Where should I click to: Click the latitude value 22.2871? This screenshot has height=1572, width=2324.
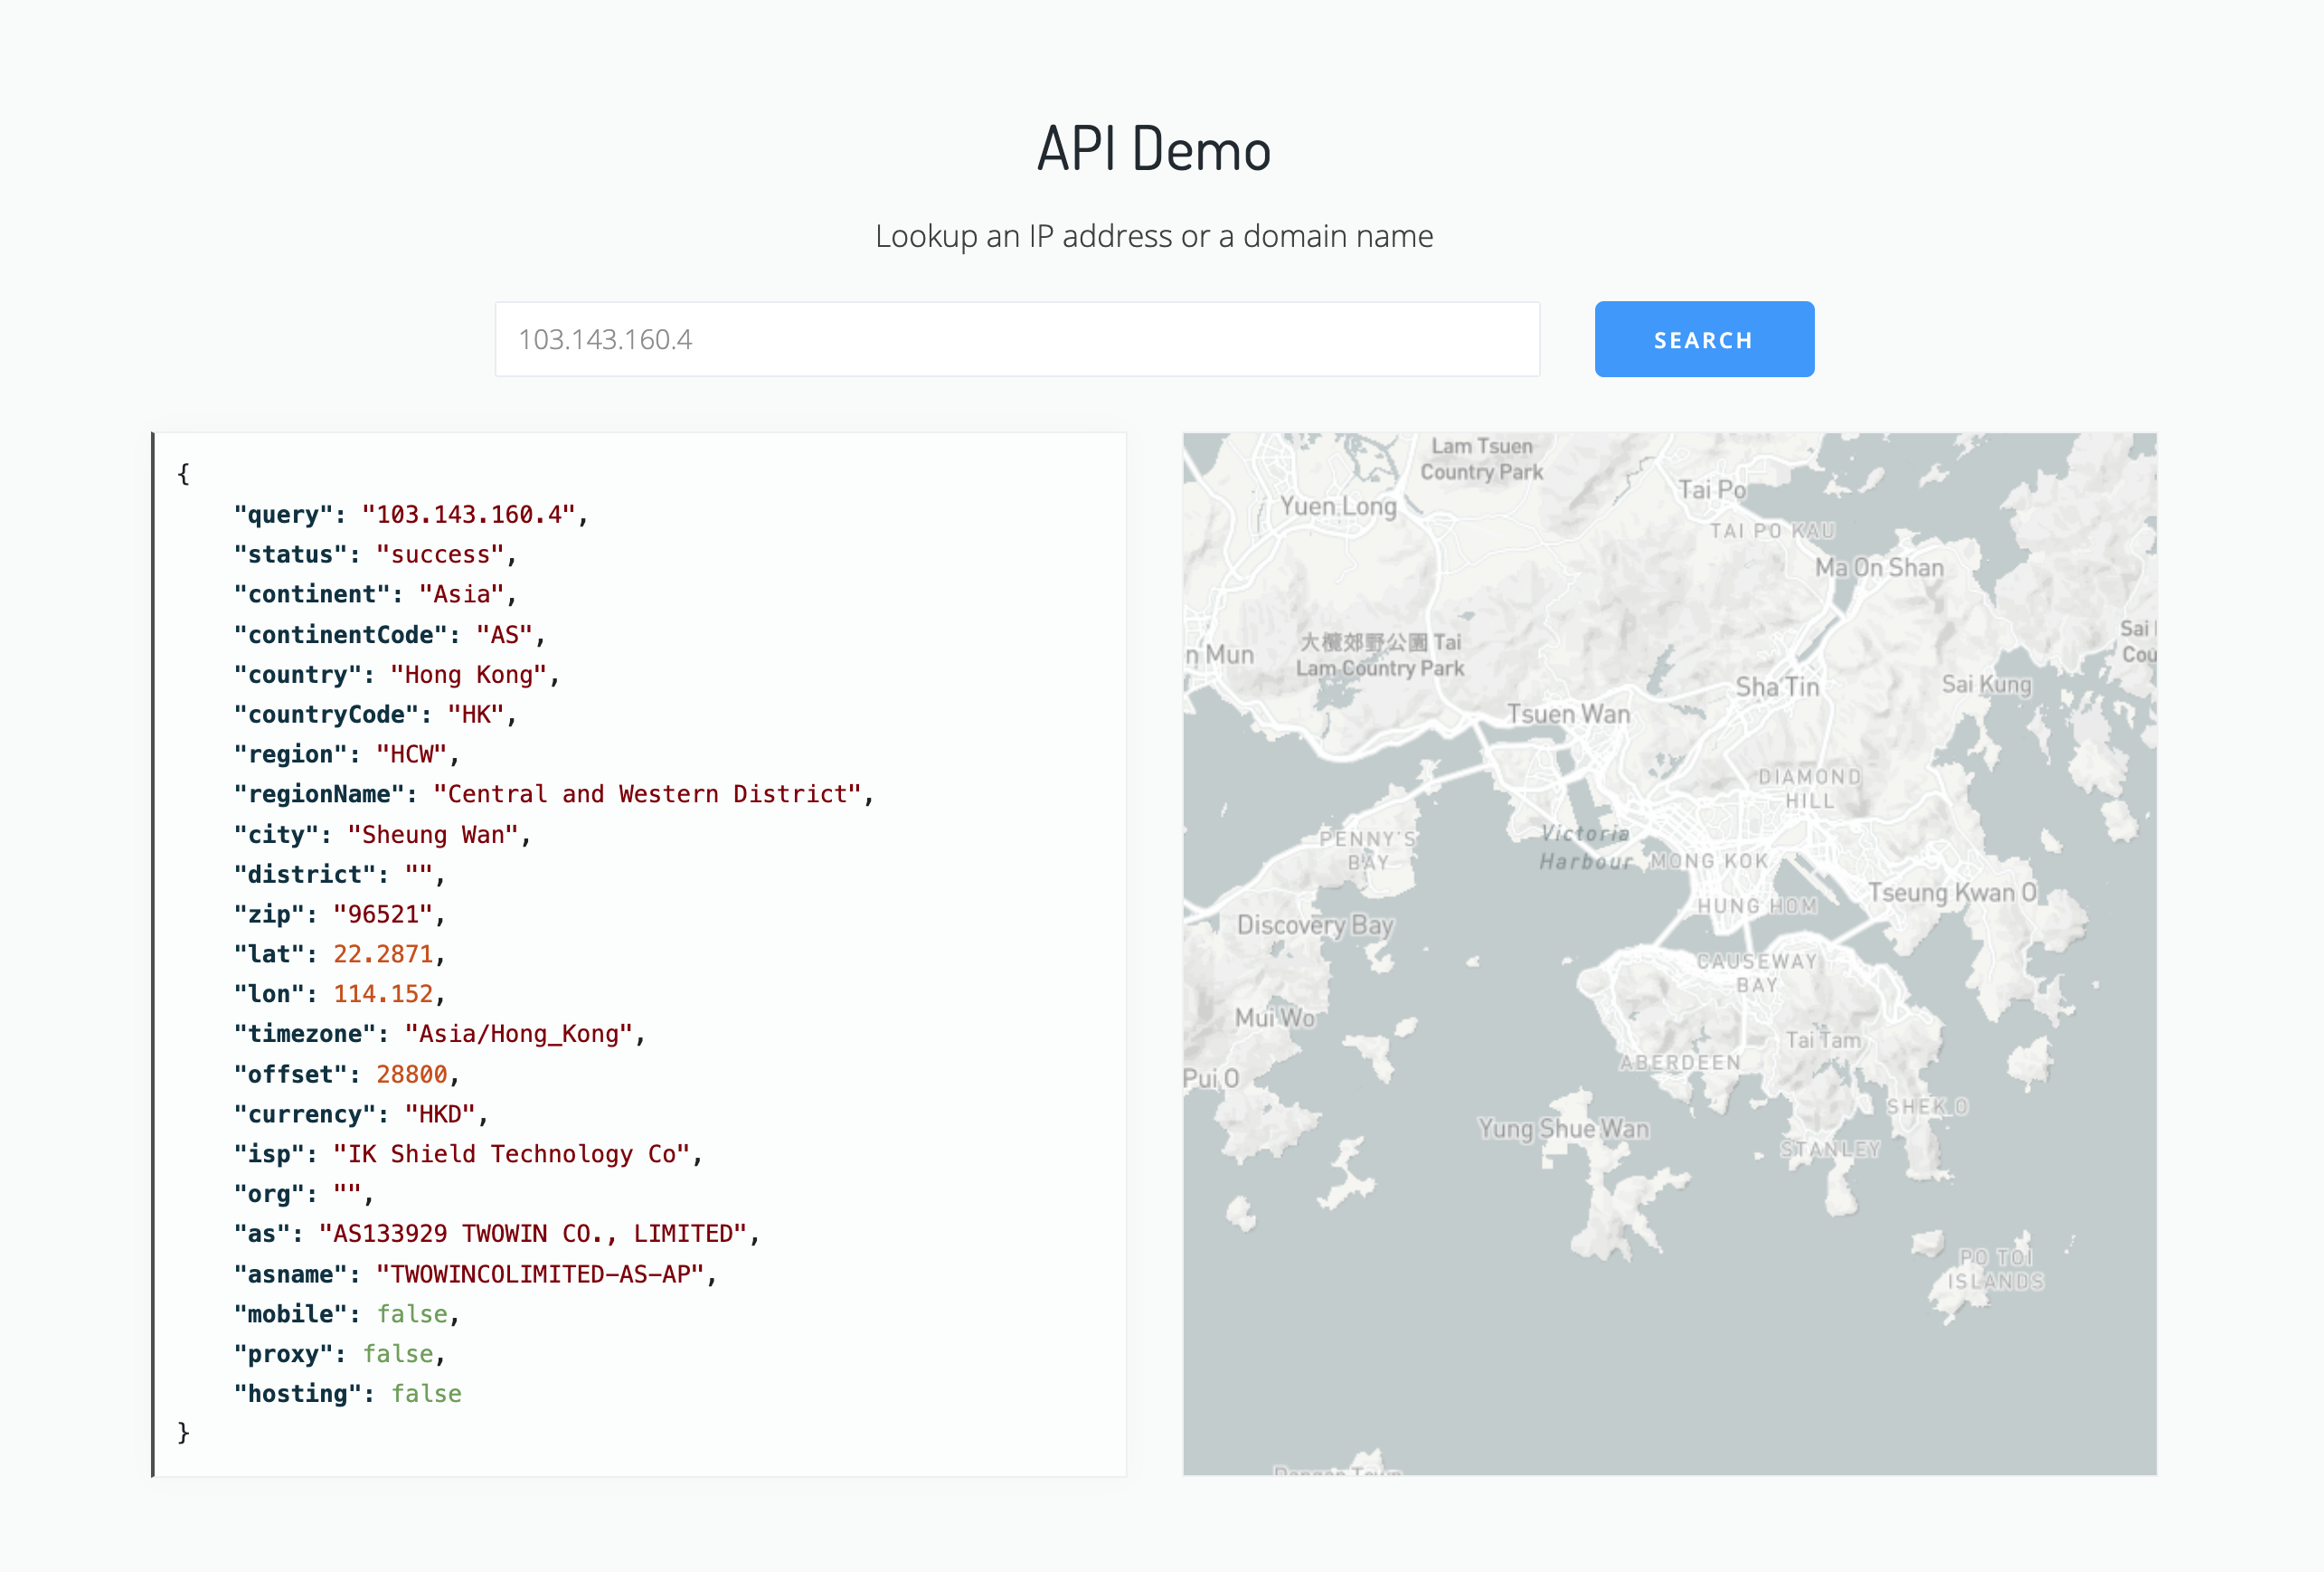(382, 954)
